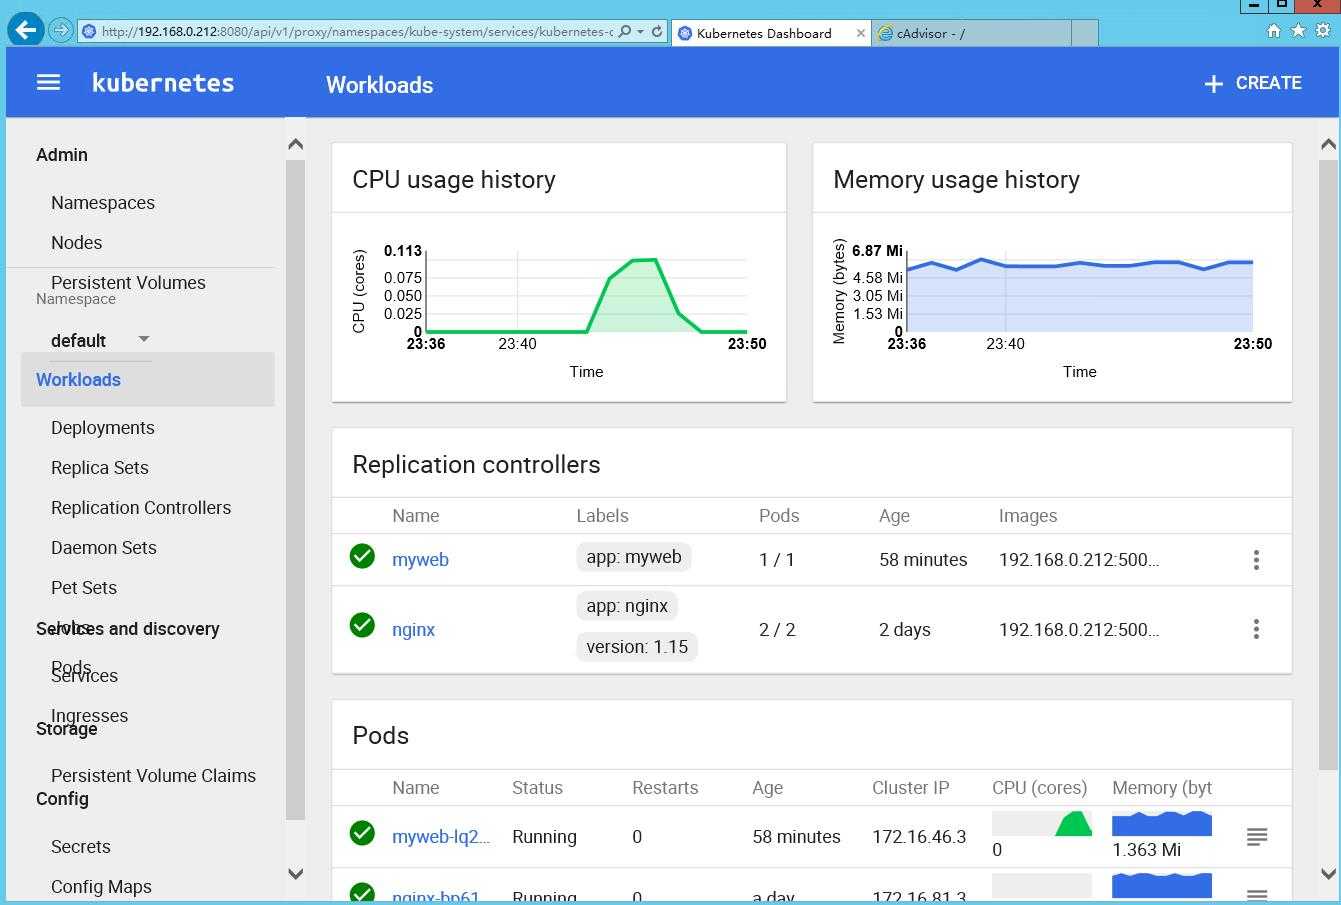Click the refresh icon in address bar
The image size is (1341, 905).
[x=657, y=31]
